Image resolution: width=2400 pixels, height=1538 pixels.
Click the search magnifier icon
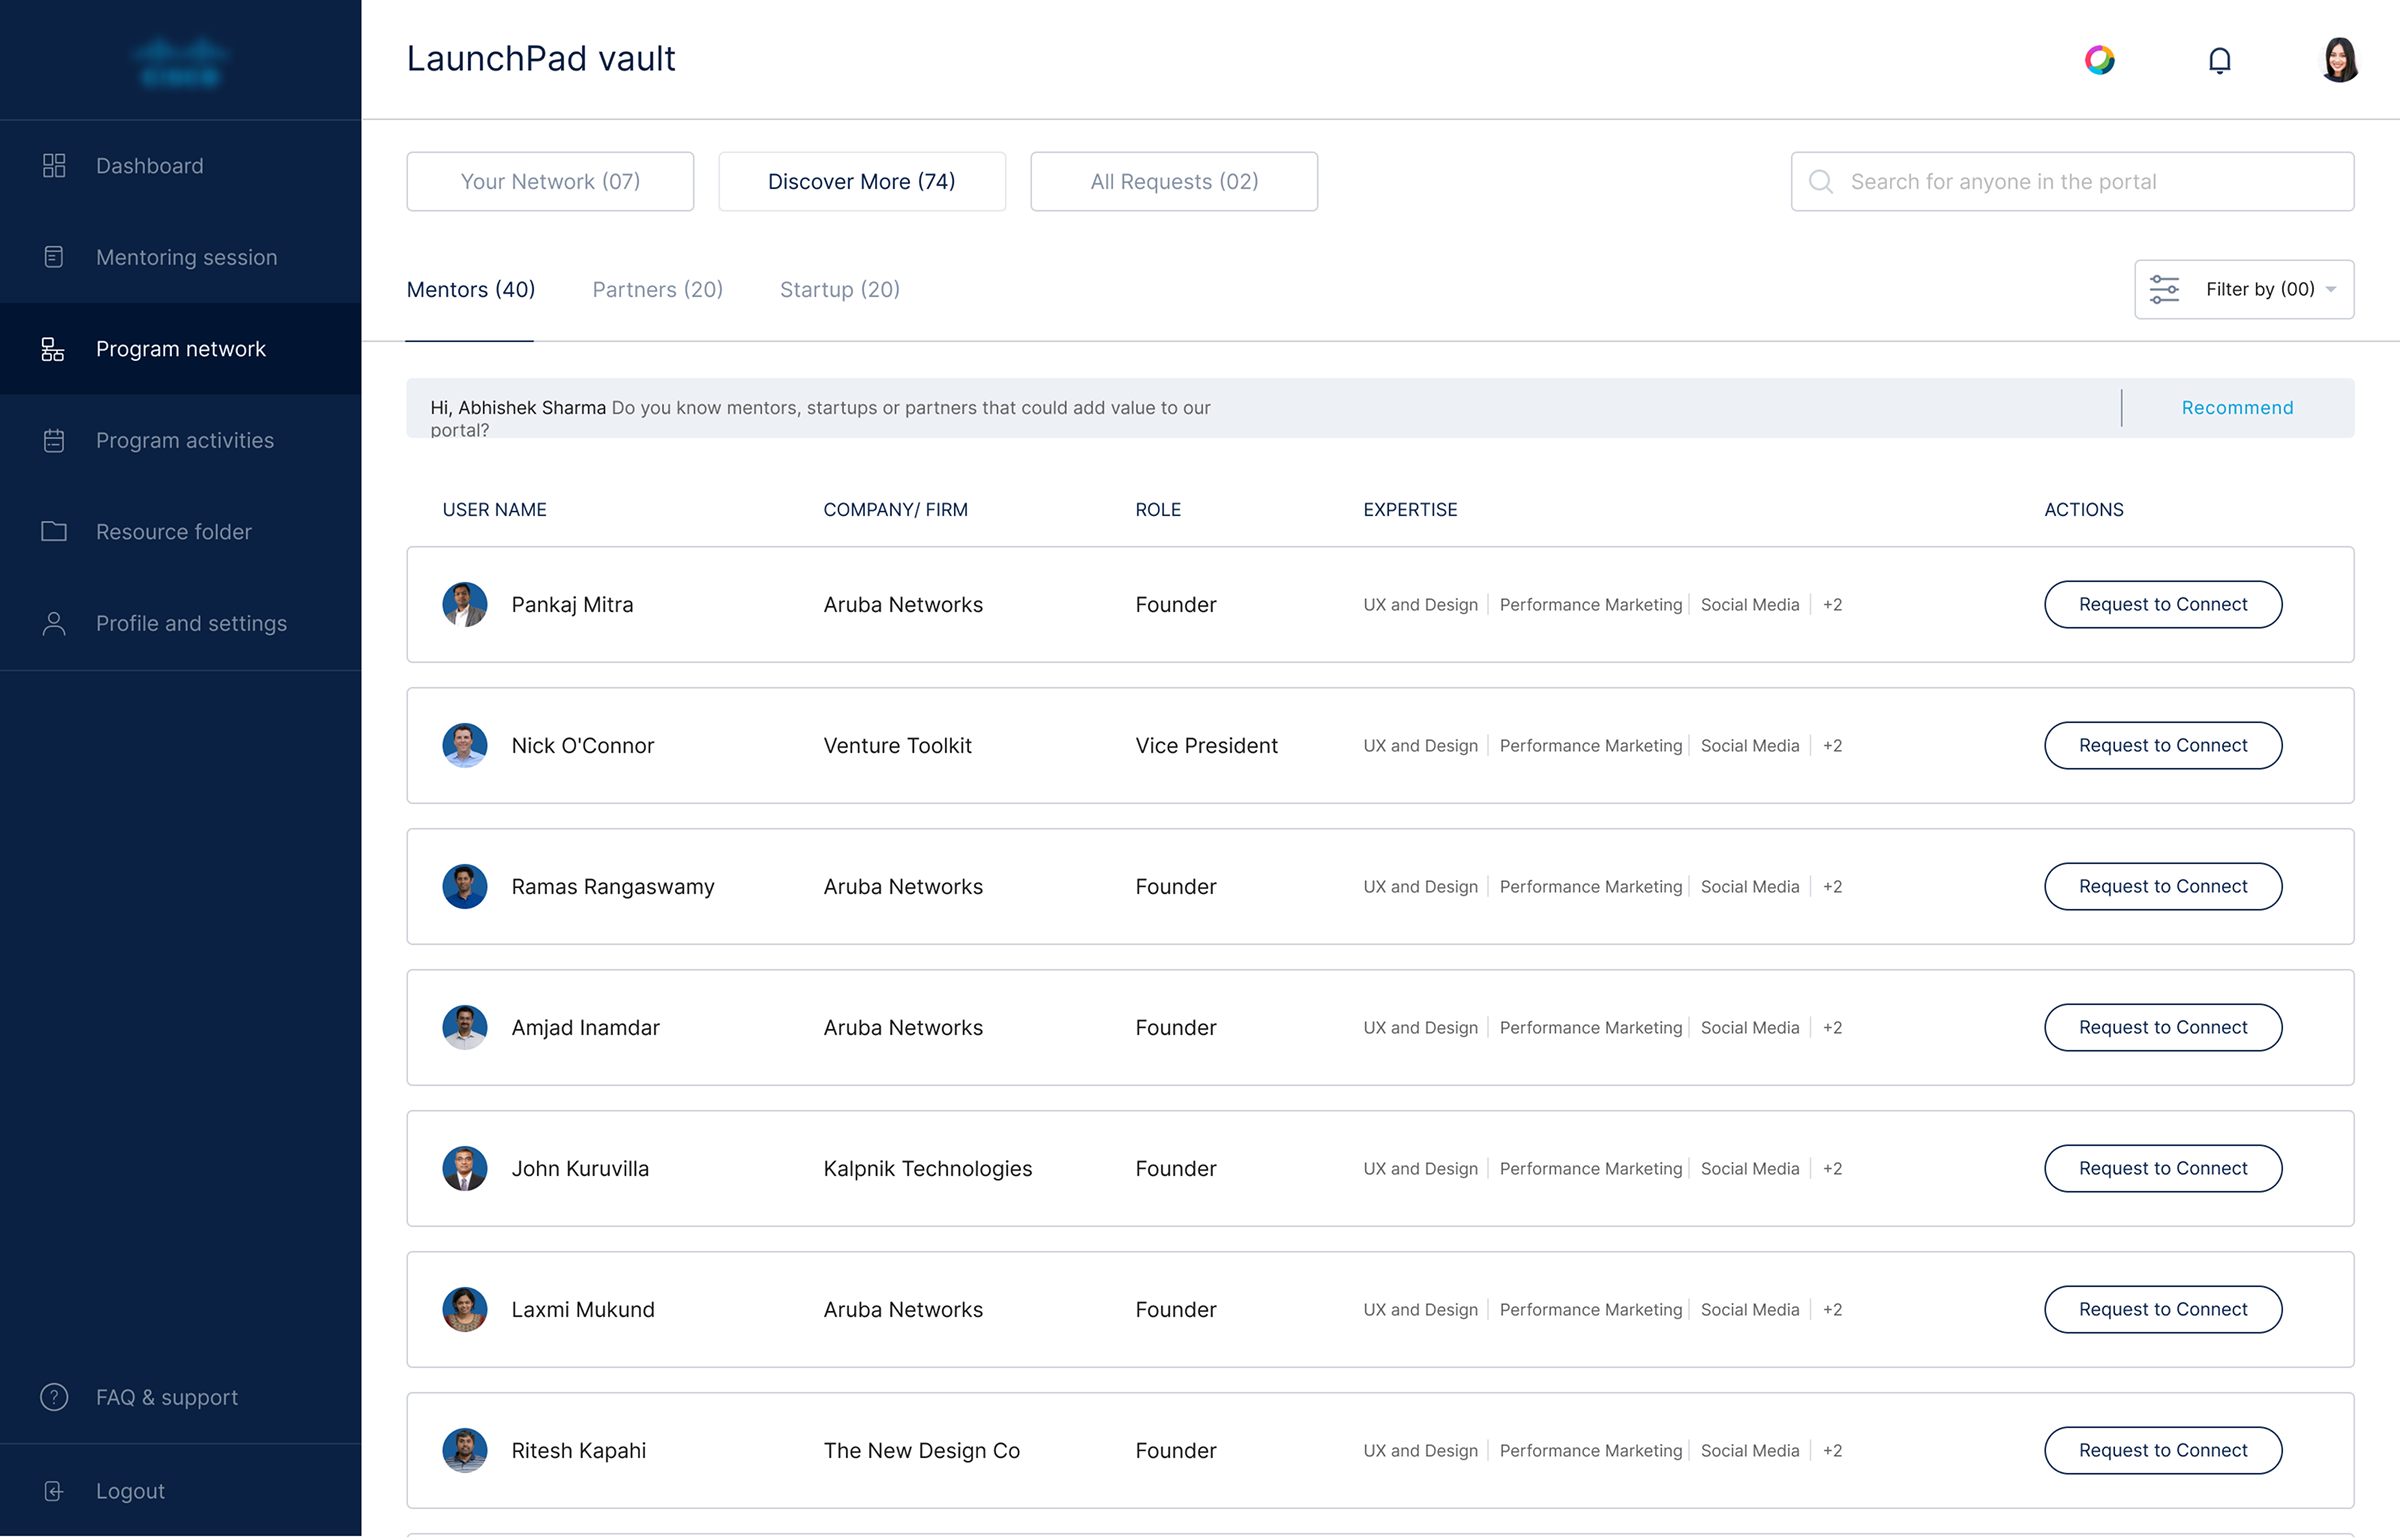tap(1821, 182)
